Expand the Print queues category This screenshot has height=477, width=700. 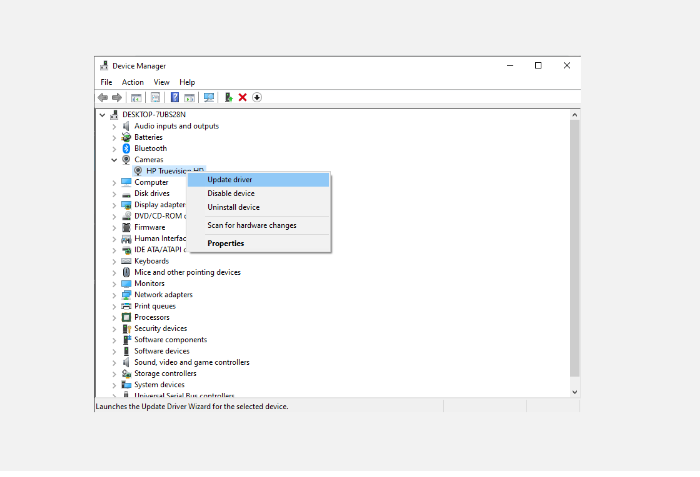114,306
